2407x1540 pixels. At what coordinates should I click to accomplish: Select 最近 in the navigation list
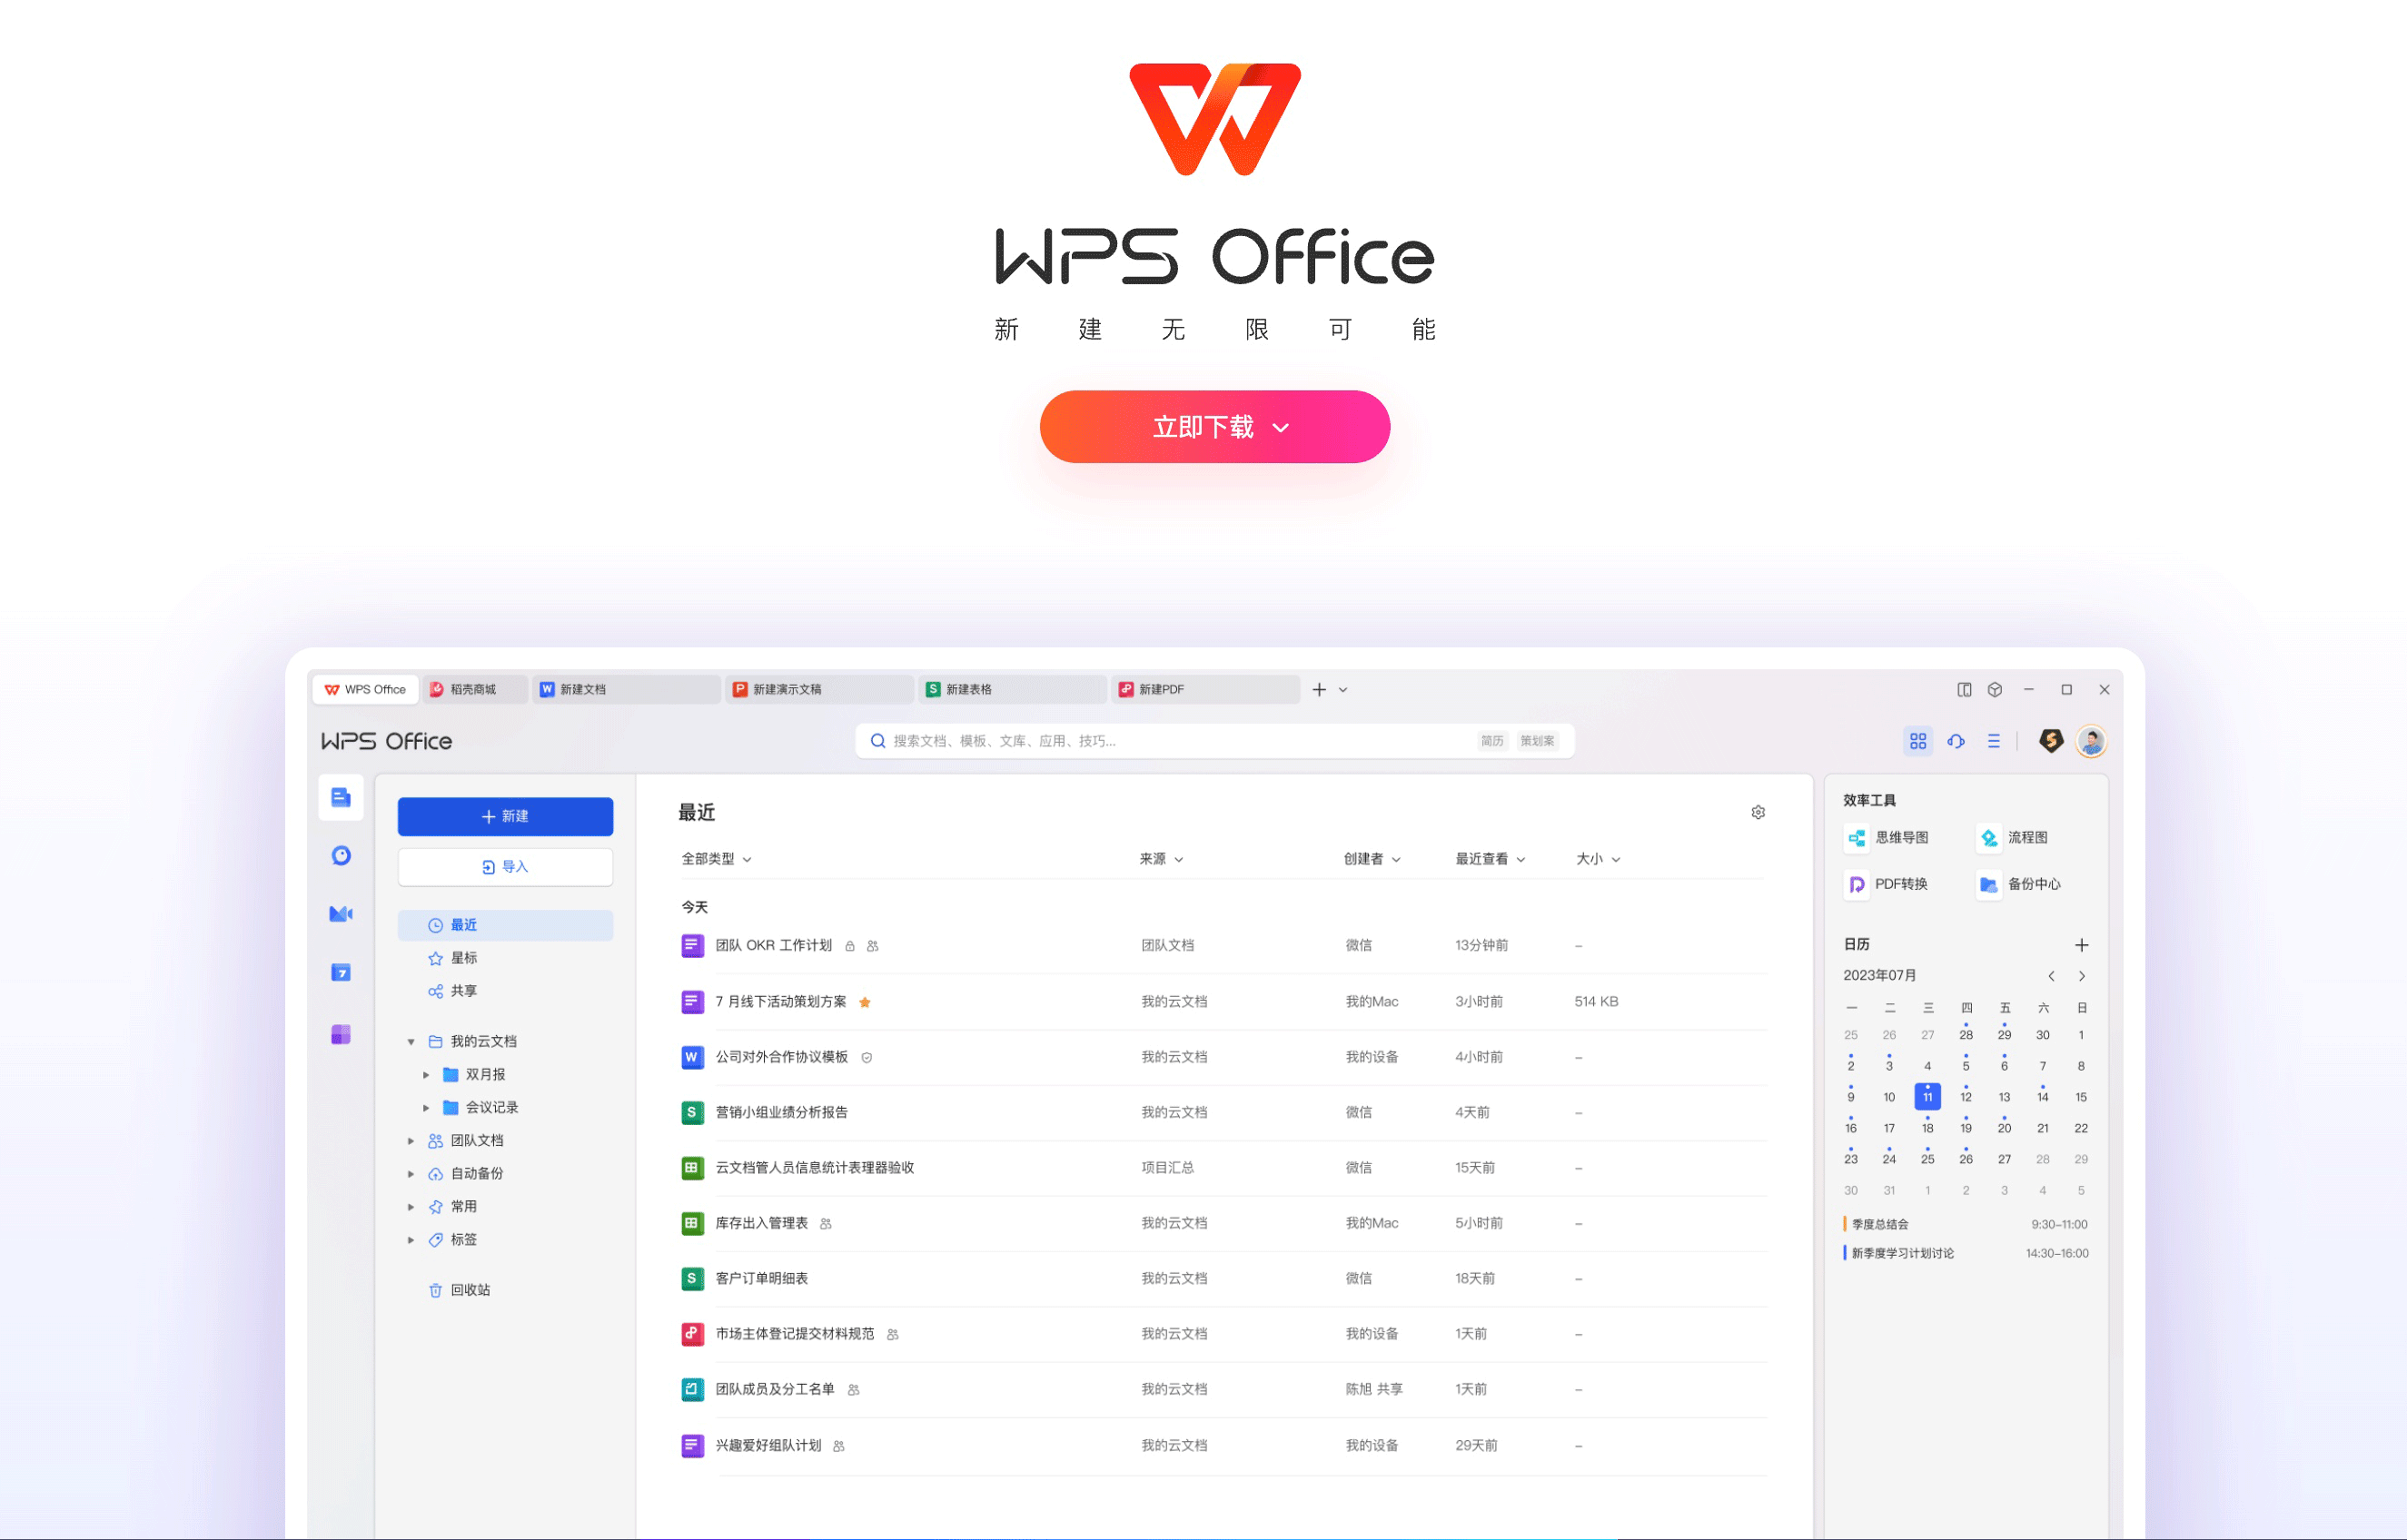(505, 925)
